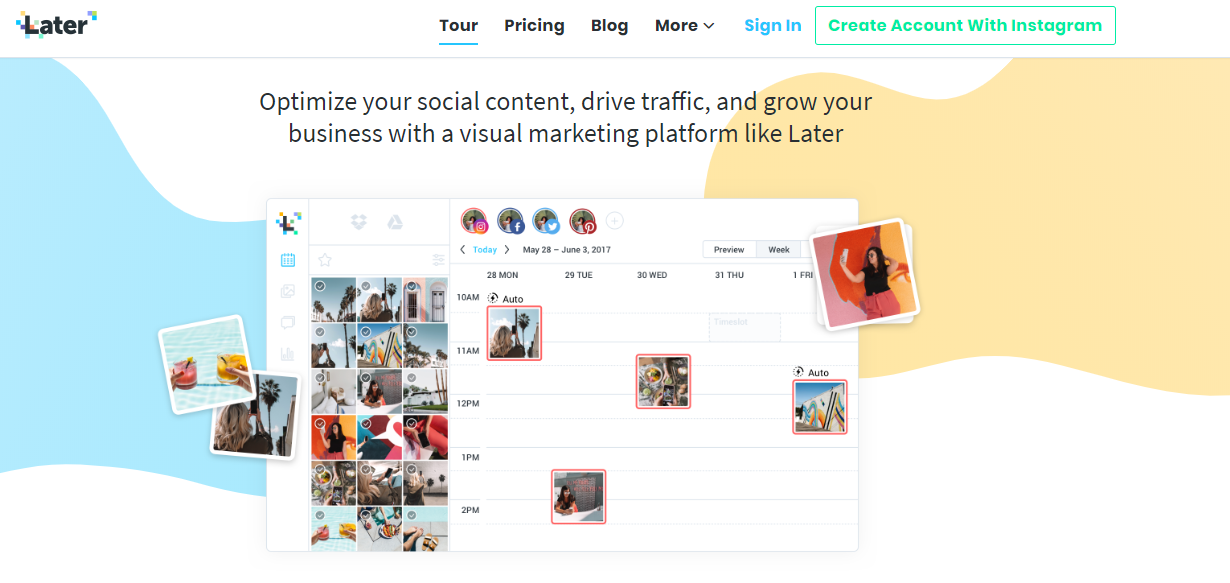The width and height of the screenshot is (1230, 583).
Task: Click the Later logo in header
Action: tap(57, 24)
